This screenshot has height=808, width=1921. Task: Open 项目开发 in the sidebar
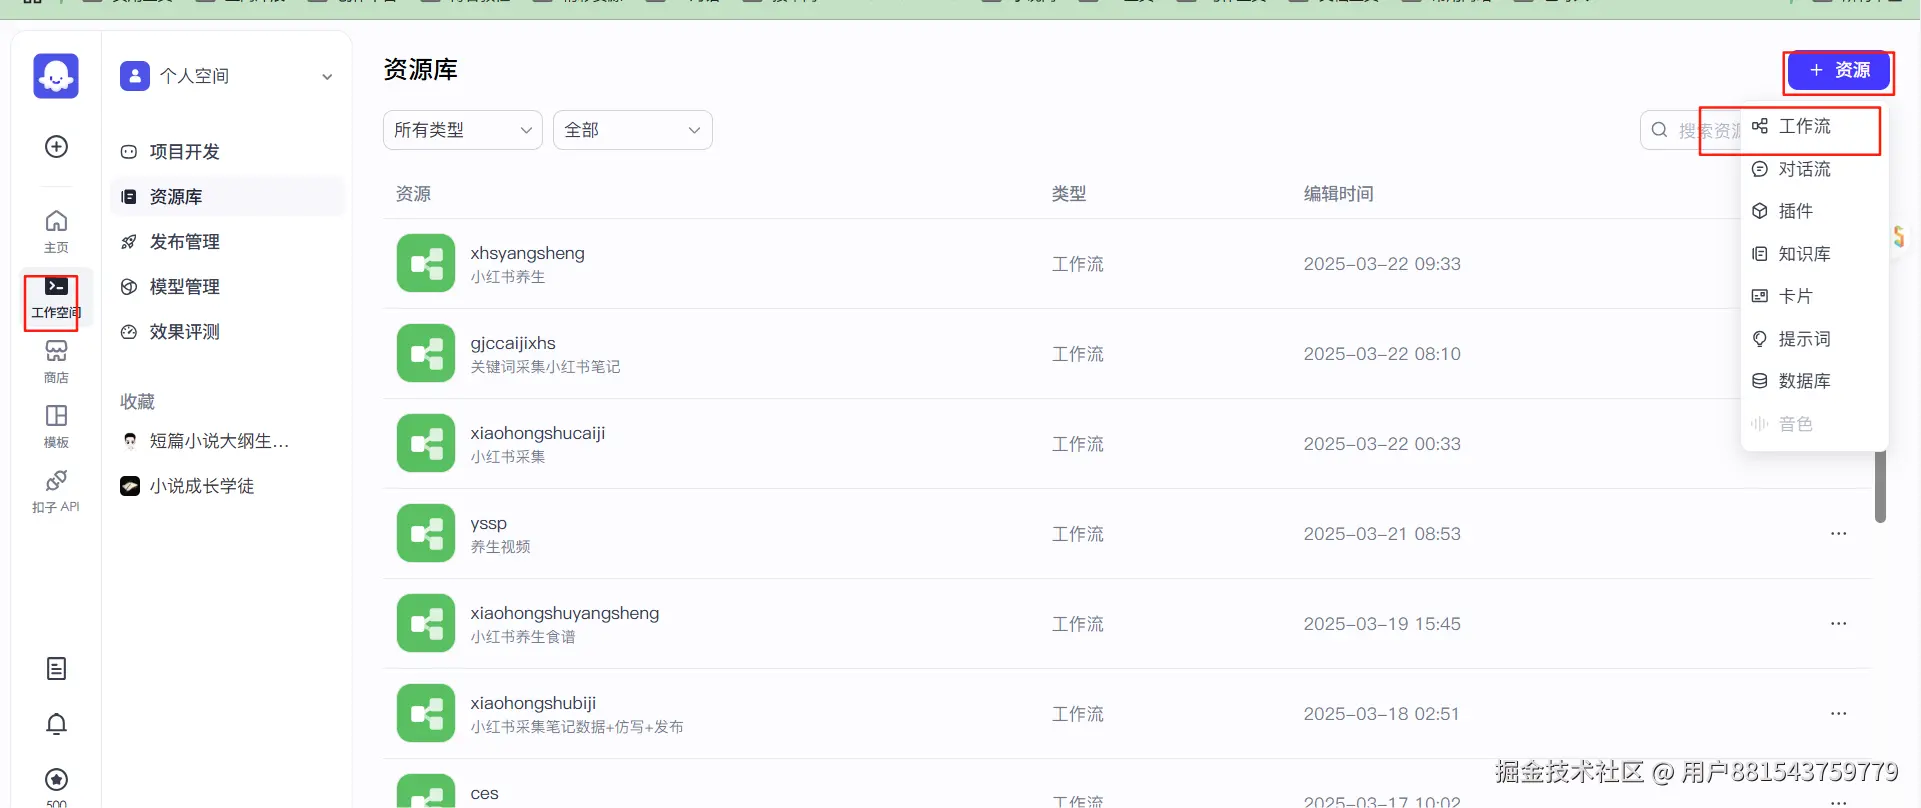coord(228,152)
